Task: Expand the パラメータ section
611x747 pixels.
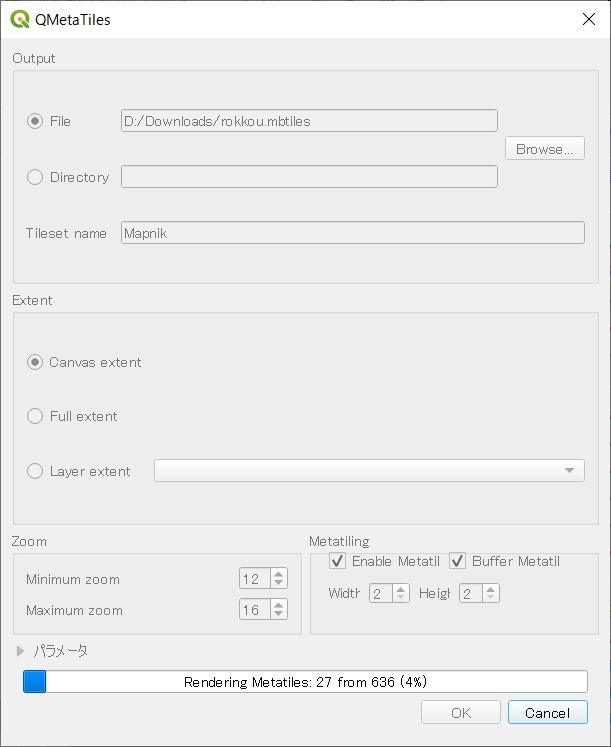Action: pos(20,651)
